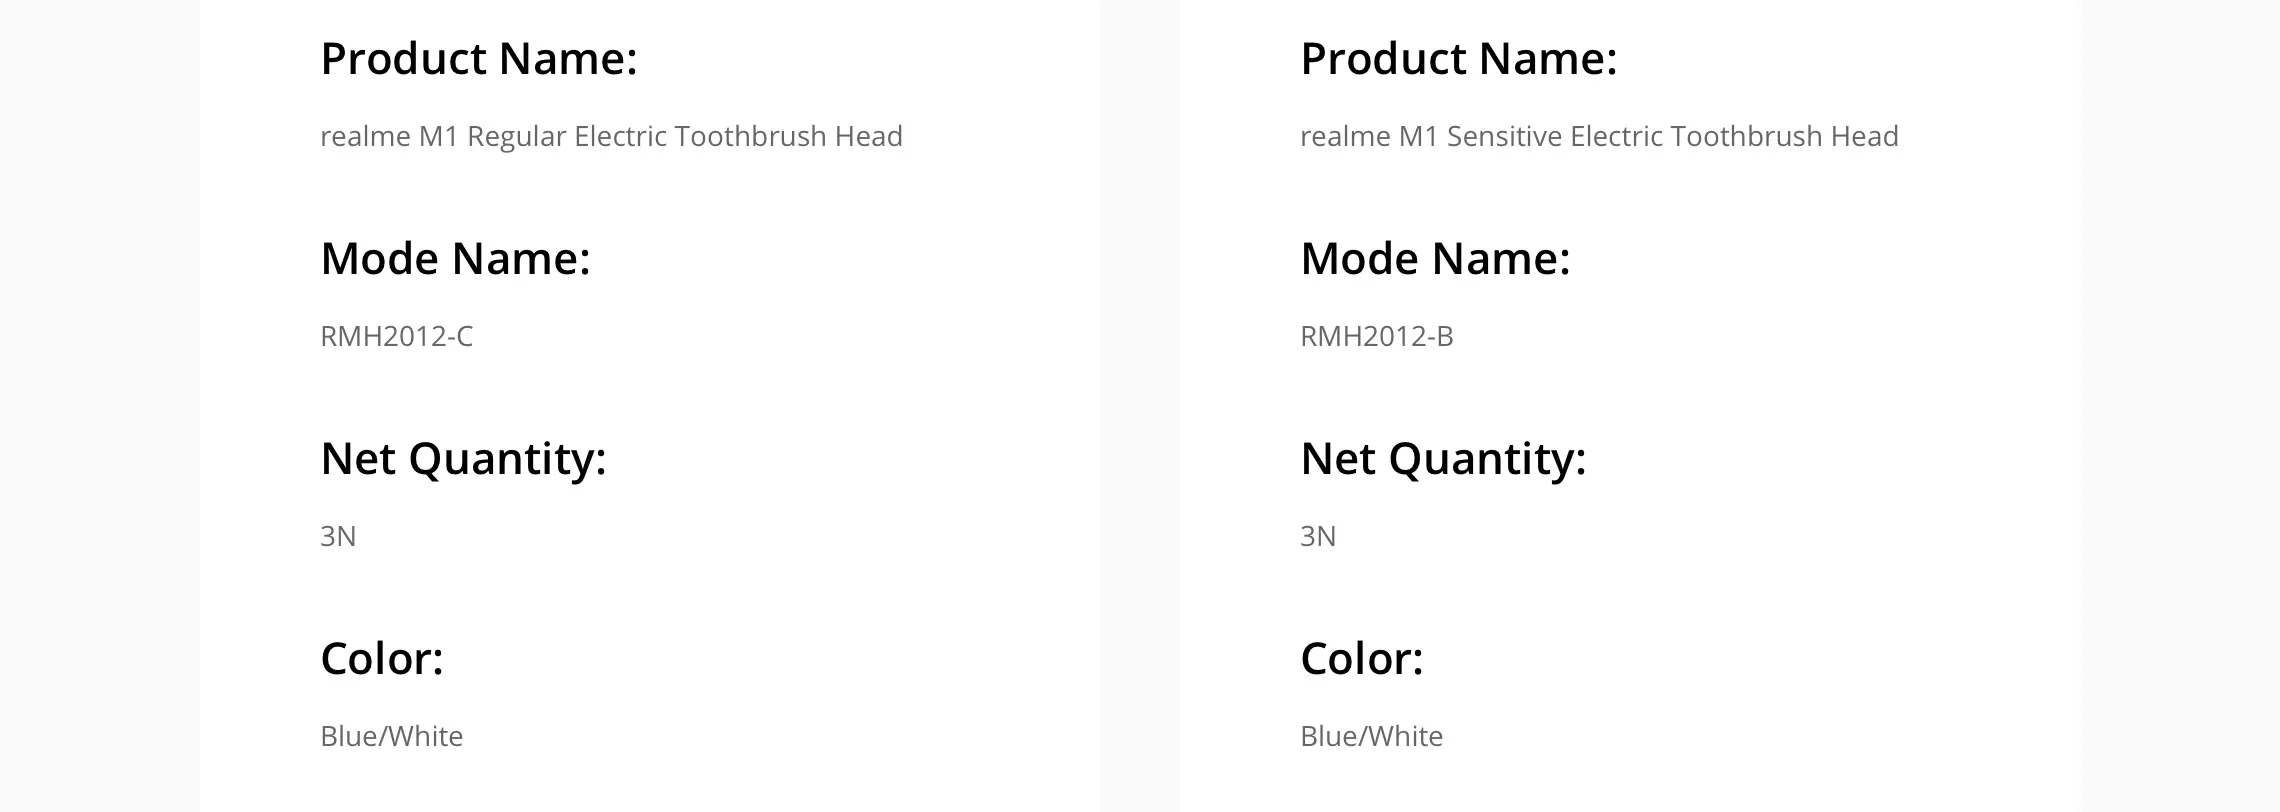Click the Color heading in the Regular head card
2280x812 pixels.
381,658
